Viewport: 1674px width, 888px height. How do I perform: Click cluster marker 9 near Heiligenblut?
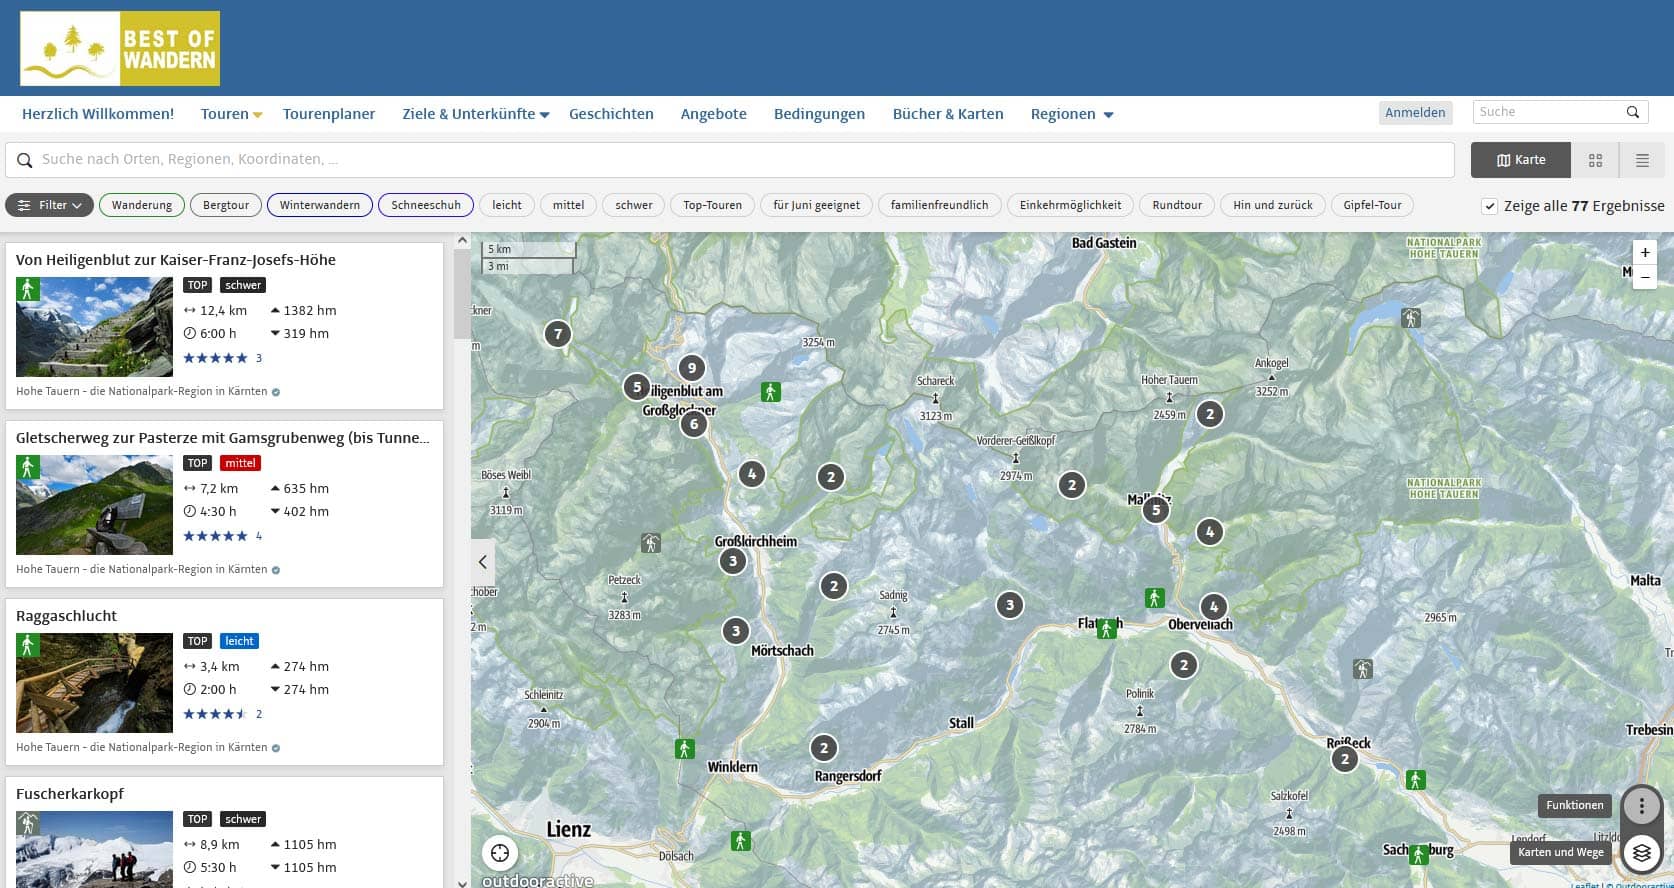tap(691, 368)
